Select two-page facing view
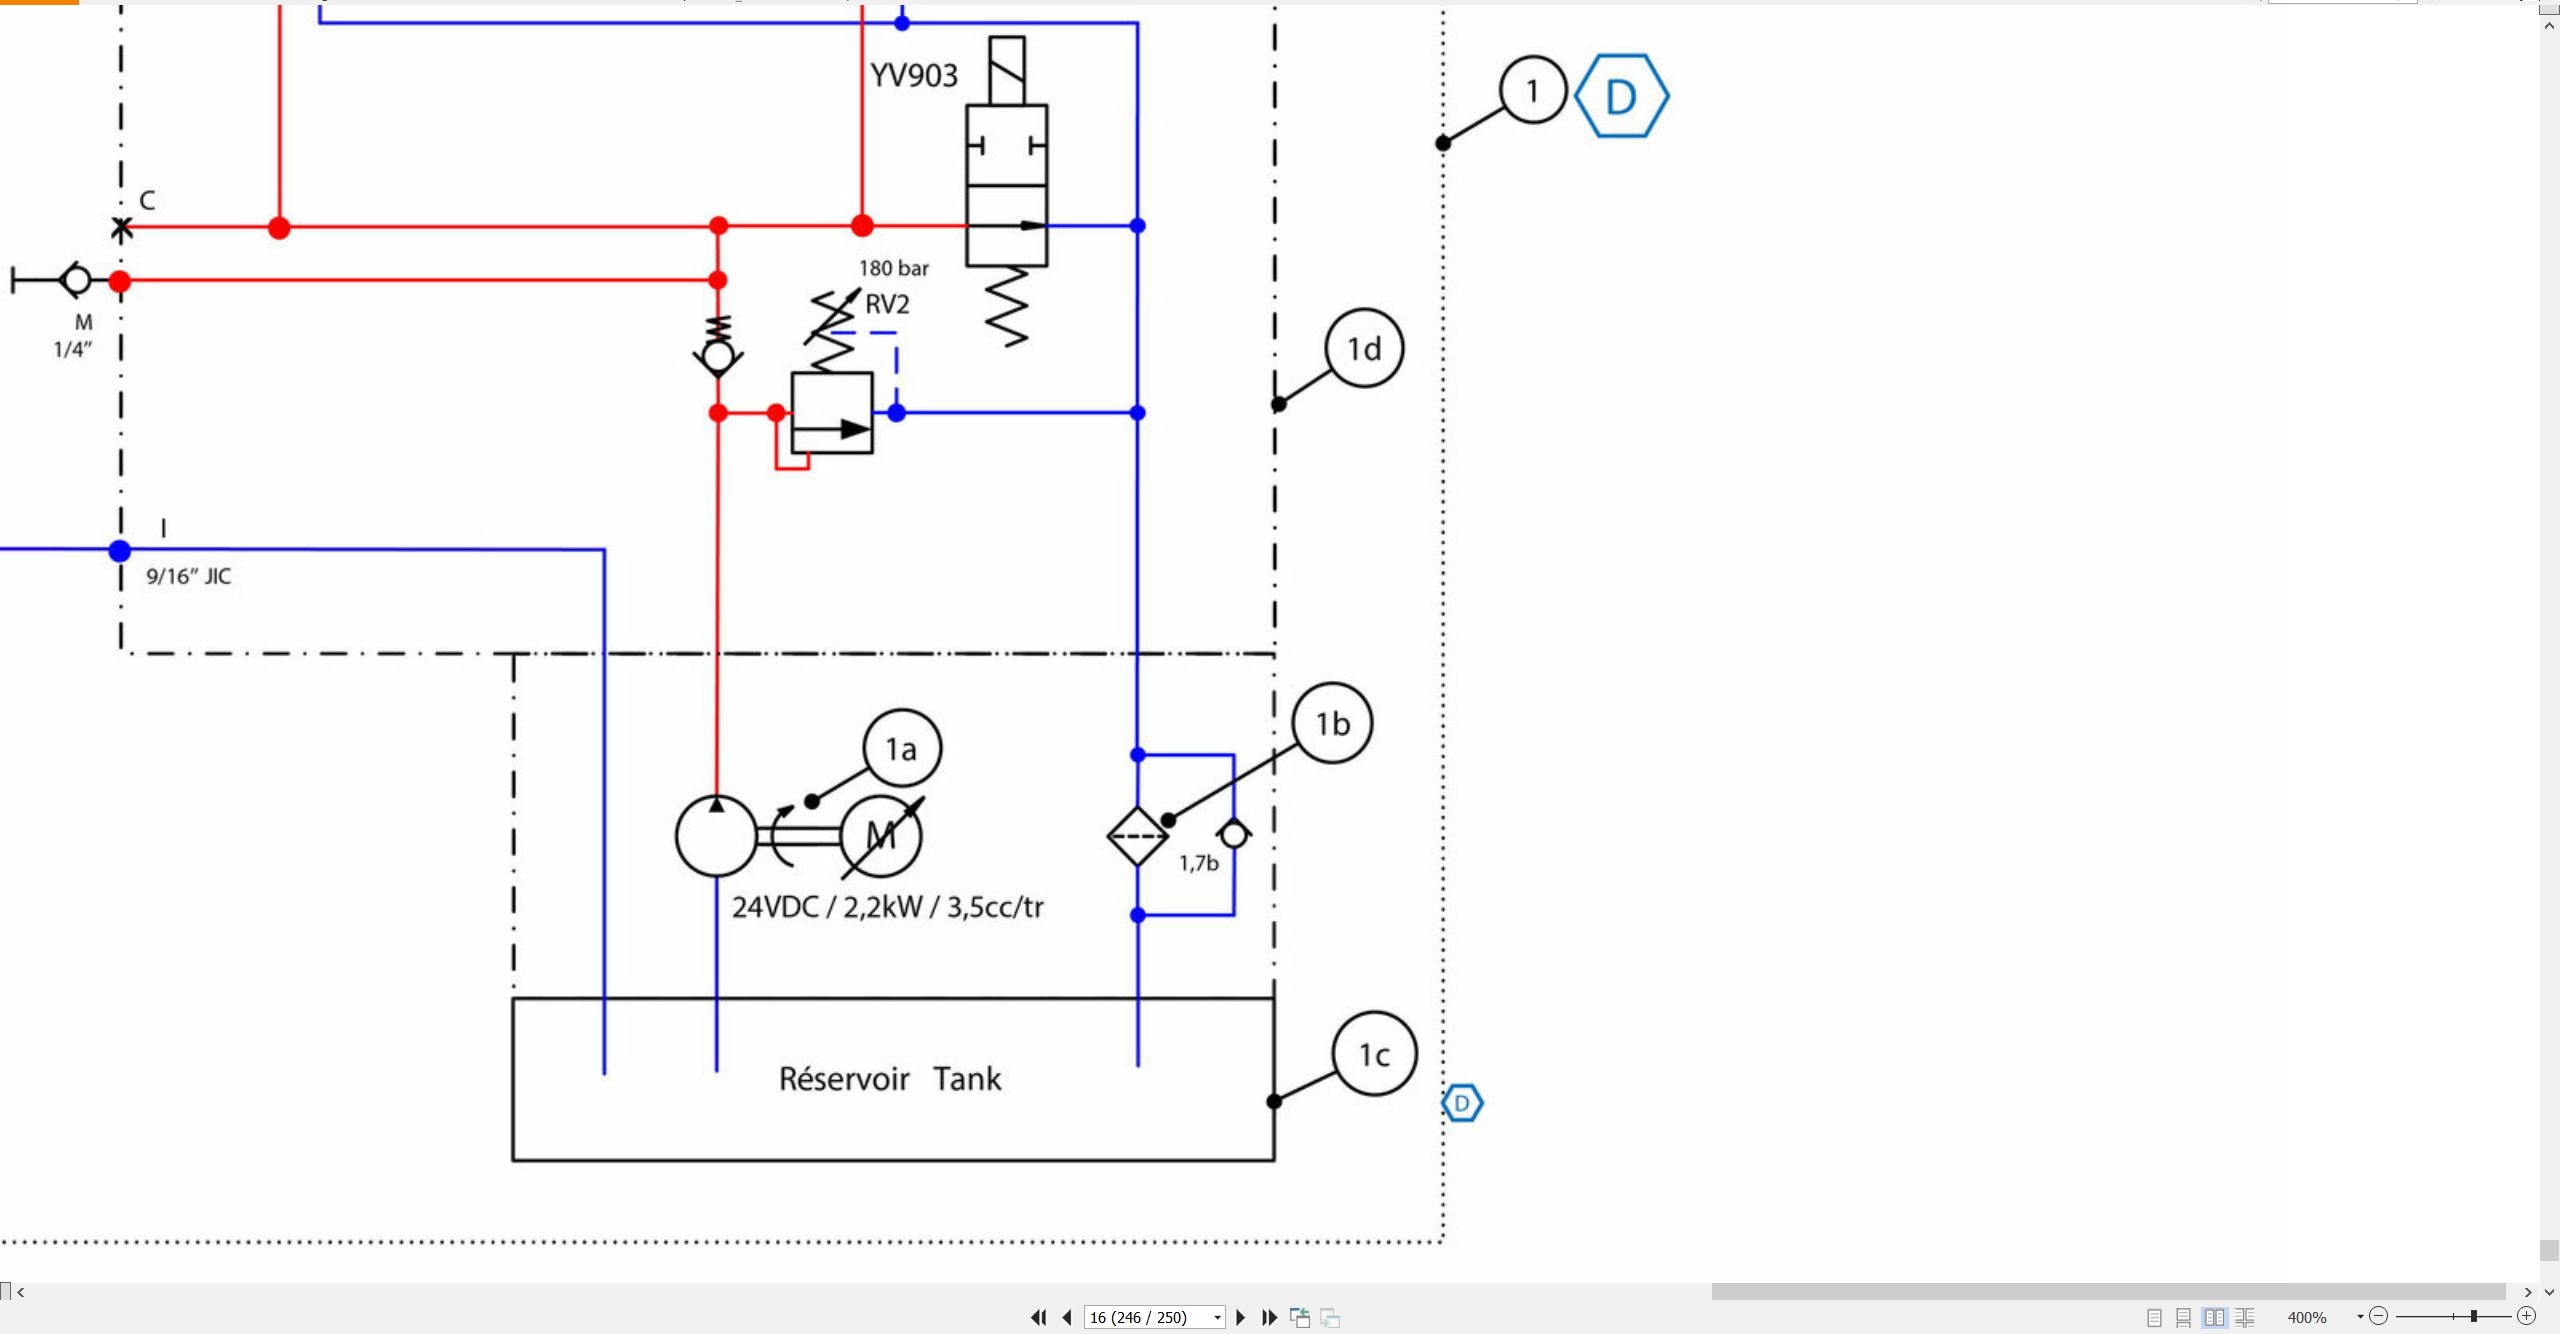Screen dimensions: 2560x1334 [2214, 1318]
